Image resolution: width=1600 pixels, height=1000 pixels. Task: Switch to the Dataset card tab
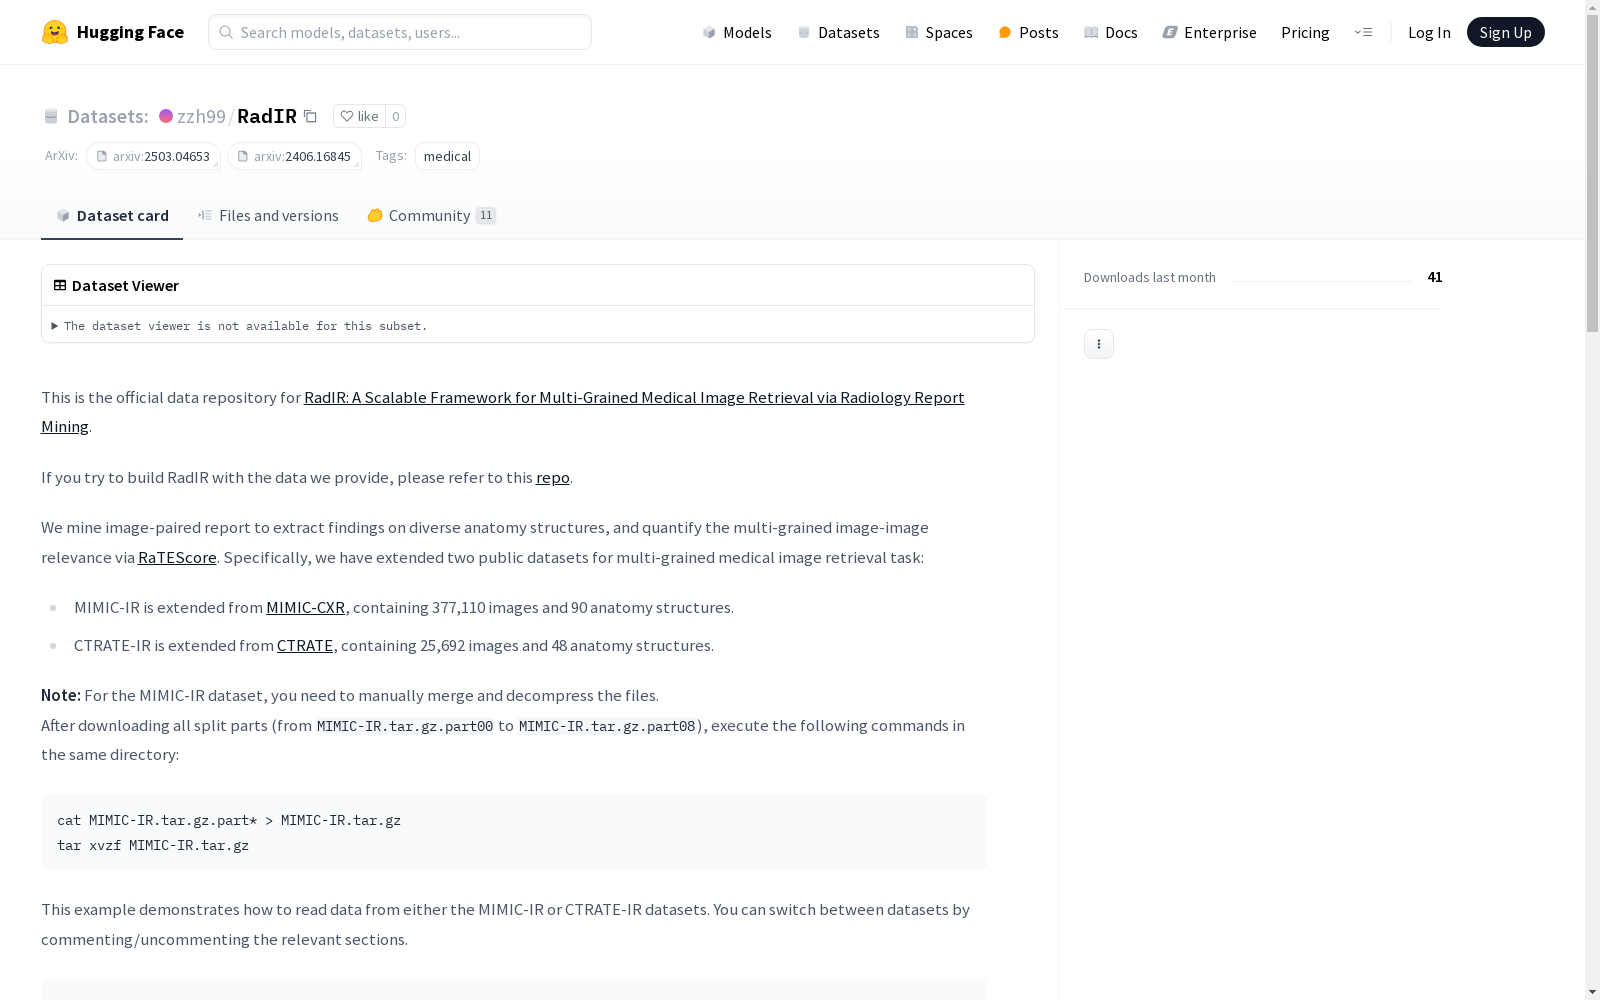pos(112,215)
